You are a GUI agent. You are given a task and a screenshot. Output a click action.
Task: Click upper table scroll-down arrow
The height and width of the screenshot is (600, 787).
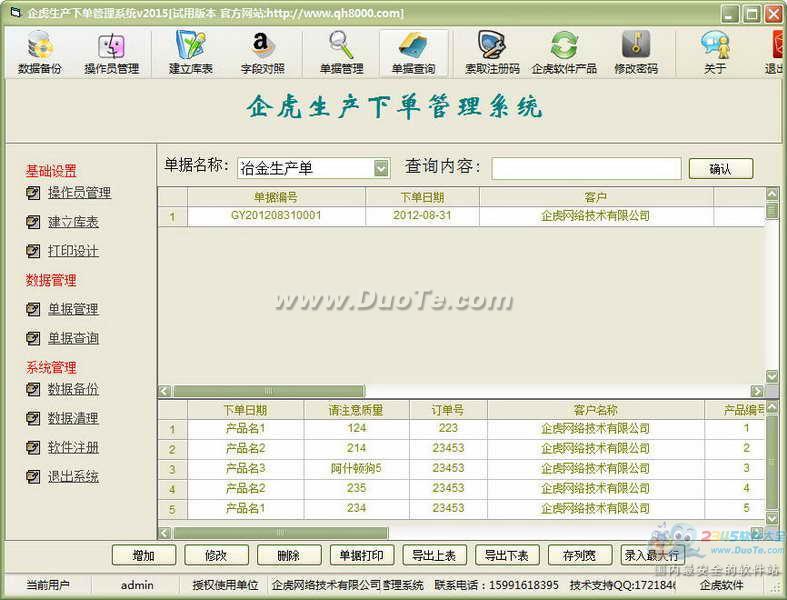772,376
